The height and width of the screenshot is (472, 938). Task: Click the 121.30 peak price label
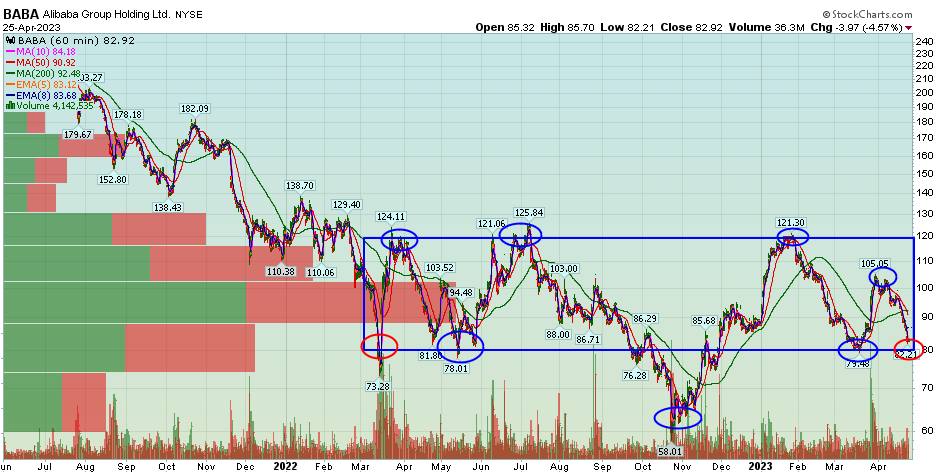pos(791,222)
